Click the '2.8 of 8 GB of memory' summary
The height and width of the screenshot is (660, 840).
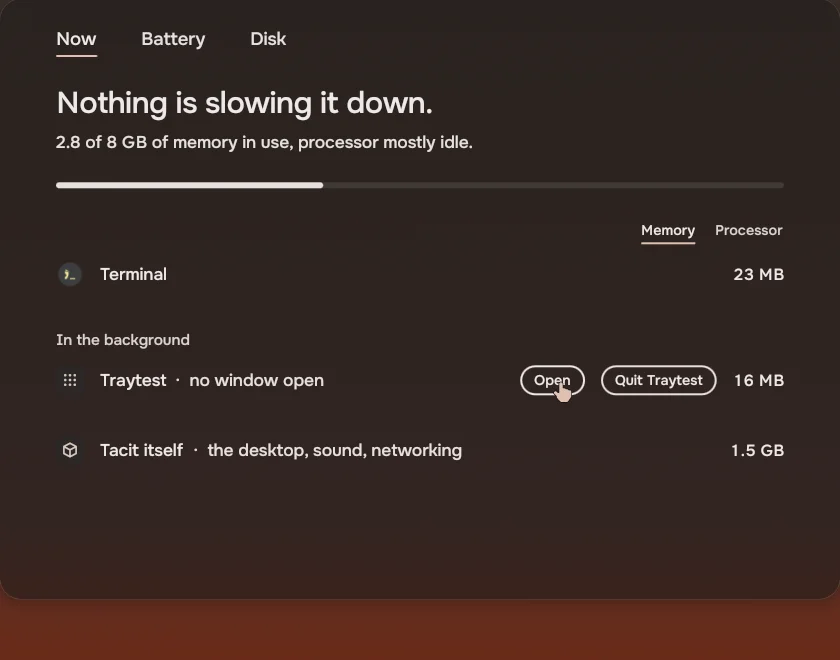pos(264,142)
